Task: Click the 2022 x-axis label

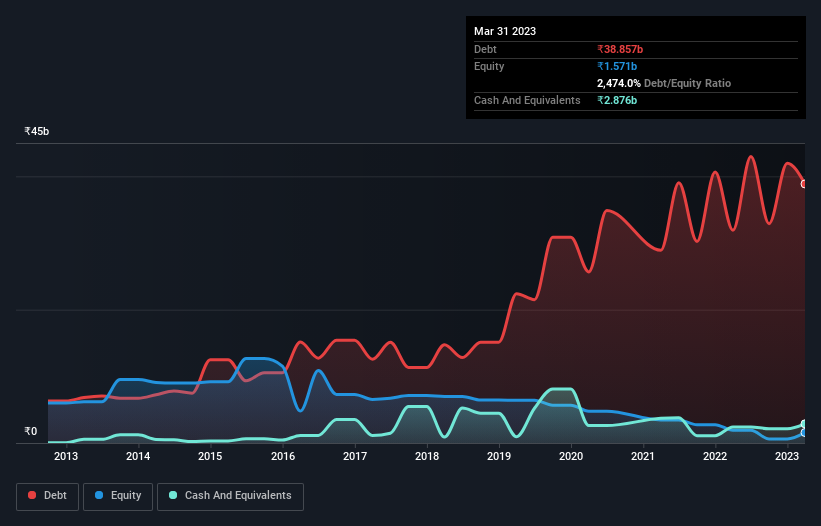Action: tap(715, 456)
